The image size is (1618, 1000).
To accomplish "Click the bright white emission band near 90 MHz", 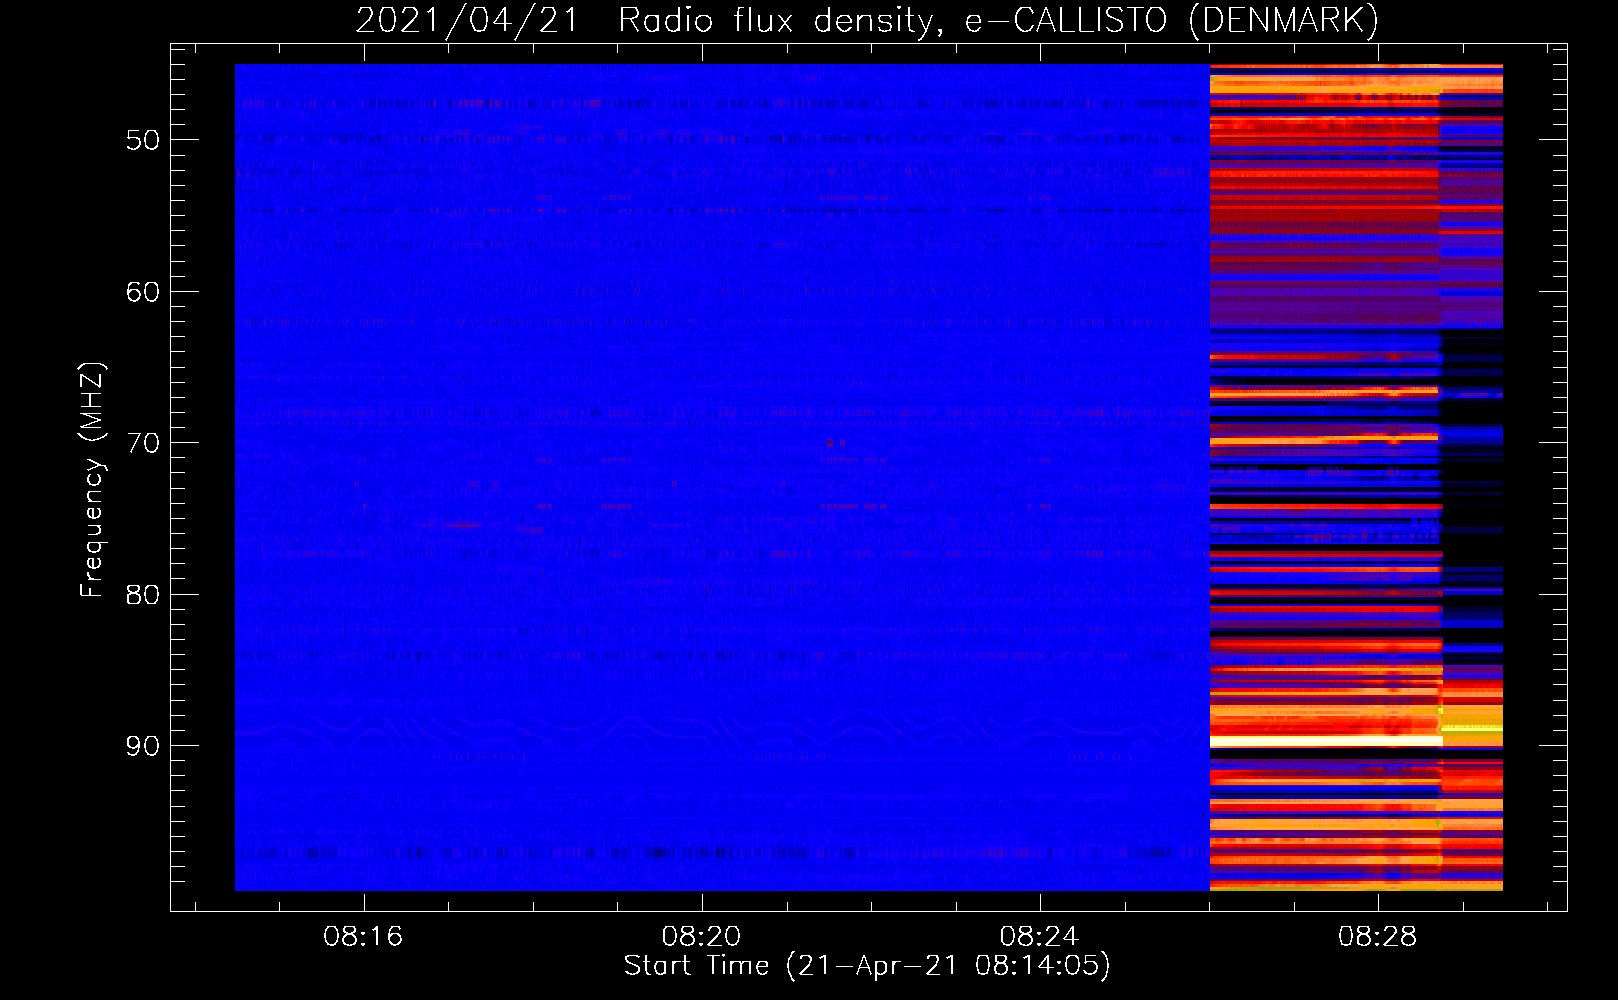I will [x=1326, y=742].
